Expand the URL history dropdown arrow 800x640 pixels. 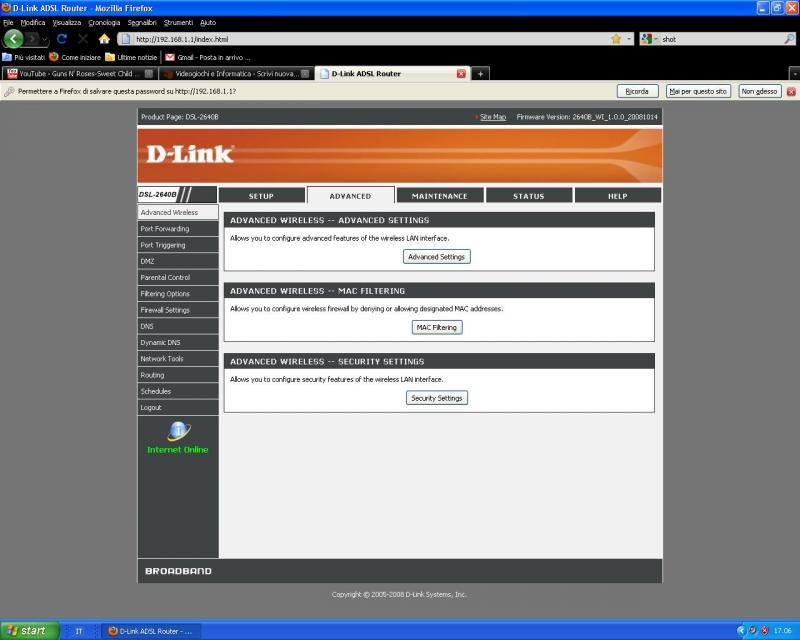(629, 39)
